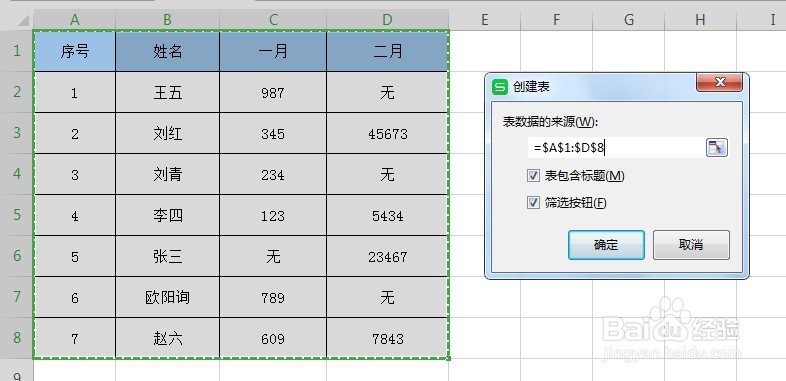
Task: Select column B header
Action: point(167,20)
